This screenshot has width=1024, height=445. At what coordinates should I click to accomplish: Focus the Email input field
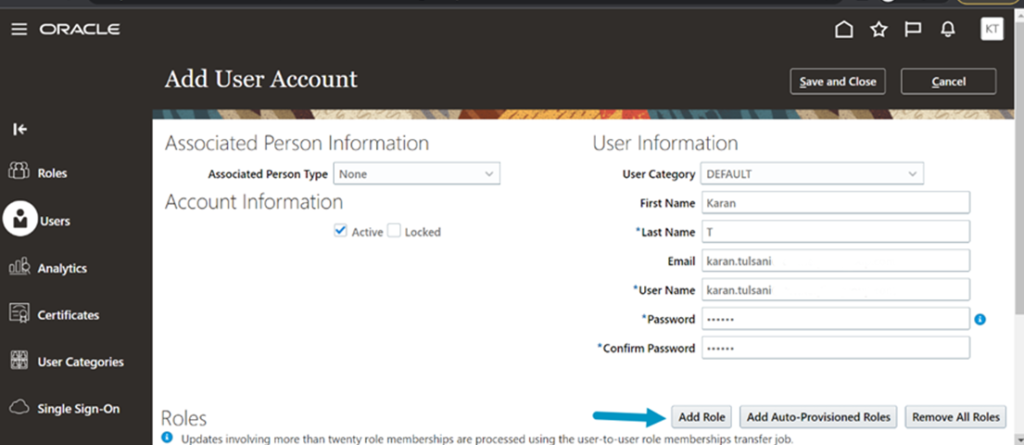pyautogui.click(x=835, y=261)
